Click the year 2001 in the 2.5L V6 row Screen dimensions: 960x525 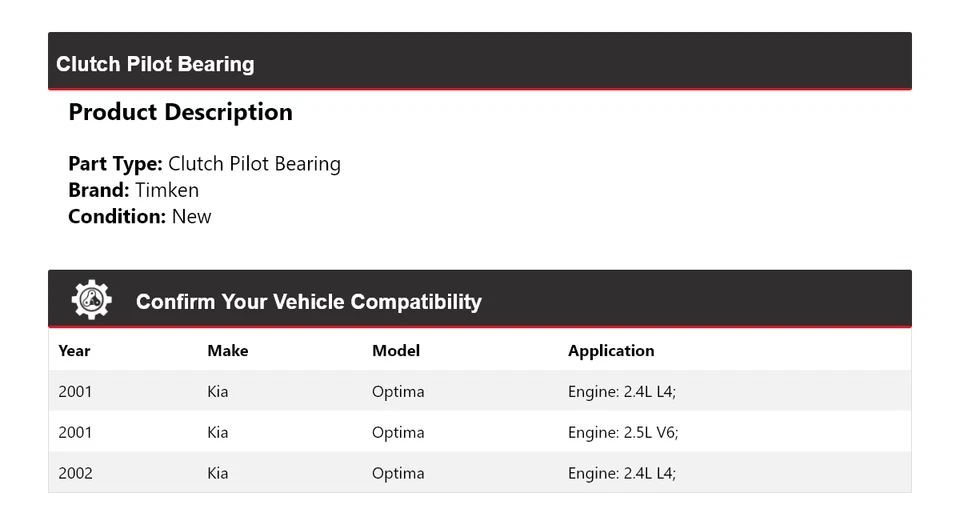tap(75, 432)
